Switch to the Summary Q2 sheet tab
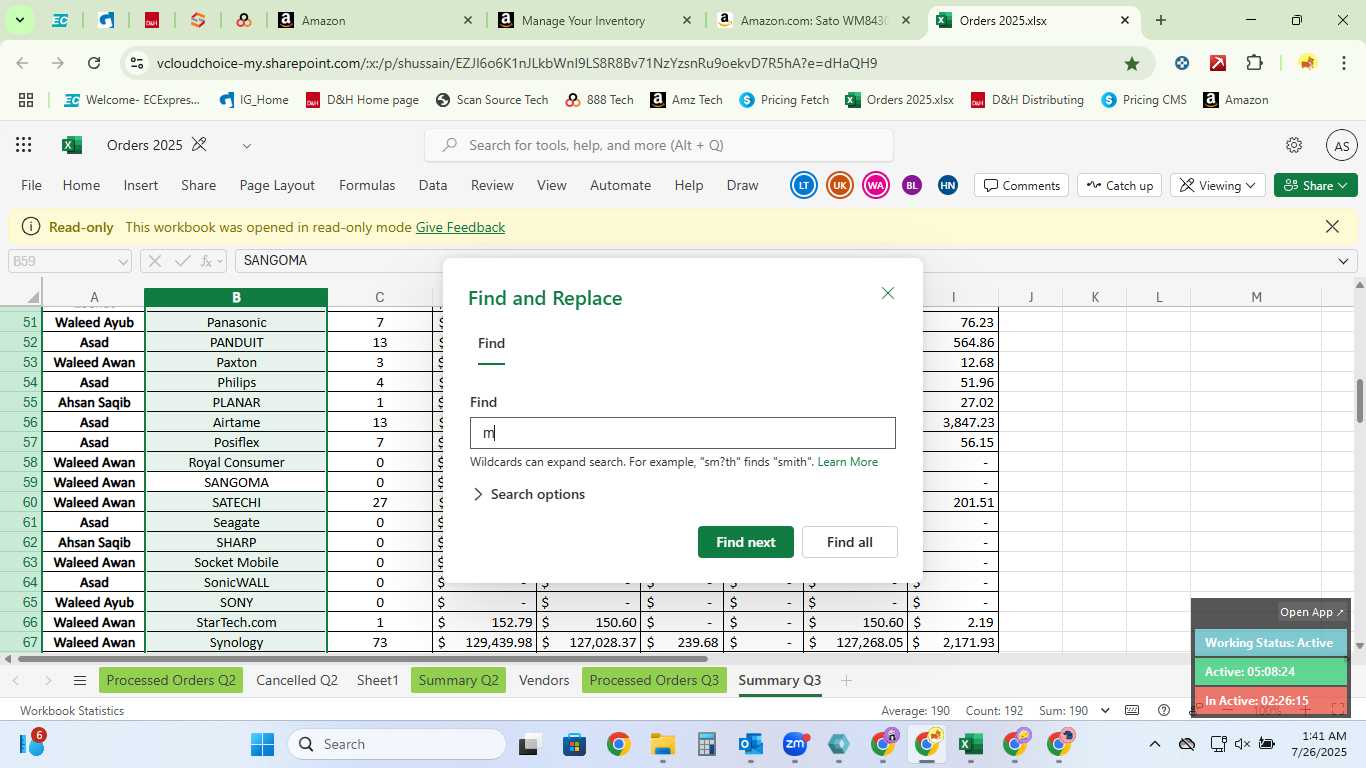The width and height of the screenshot is (1366, 768). point(458,681)
